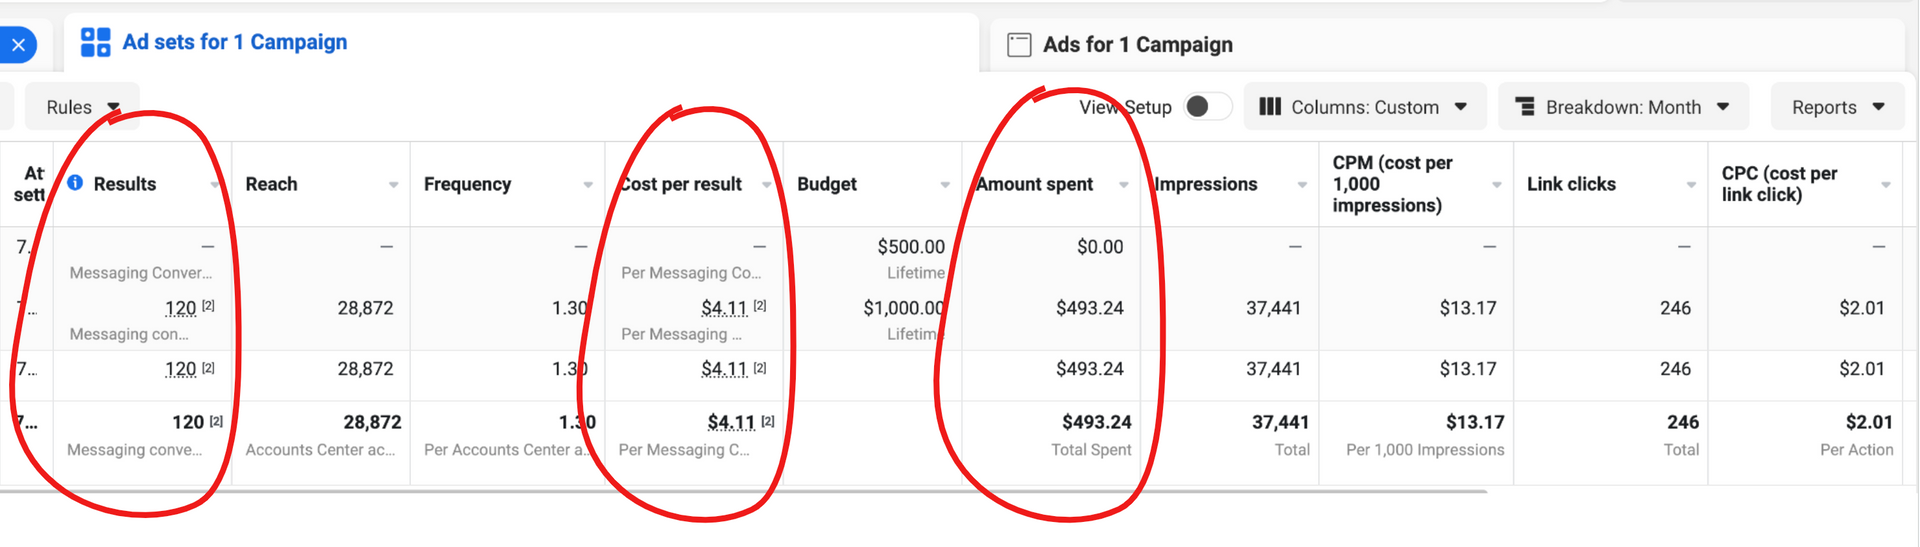Expand the Impressions column header arrow
The image size is (1920, 547).
click(x=1302, y=185)
